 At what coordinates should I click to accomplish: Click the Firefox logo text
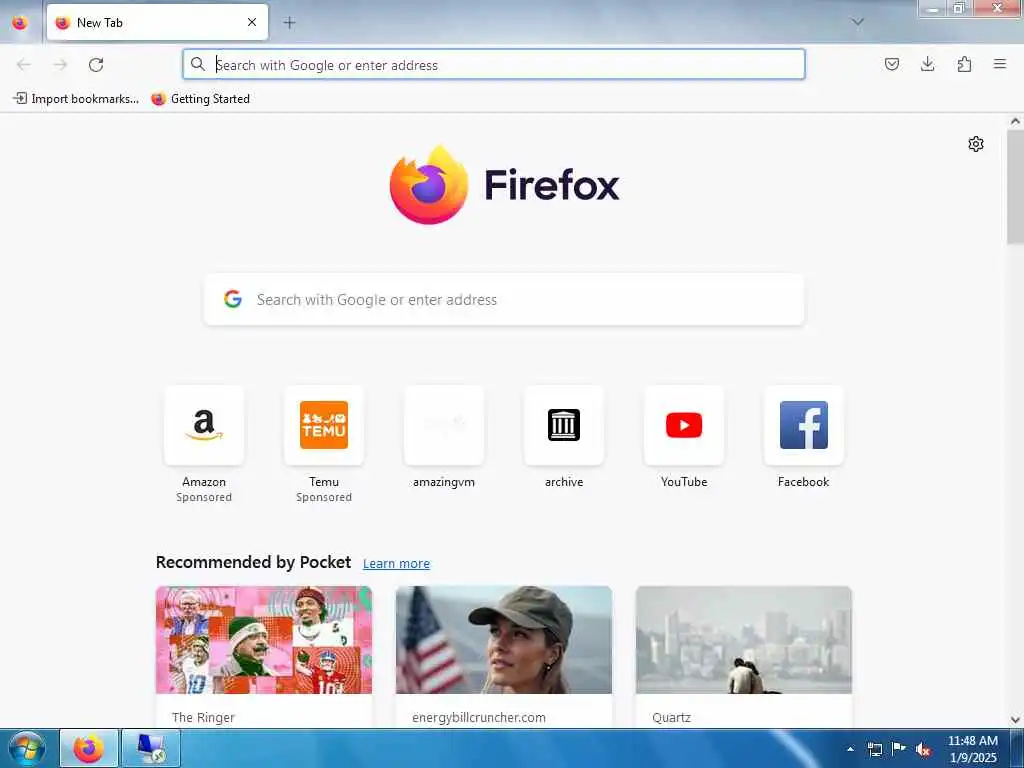pyautogui.click(x=551, y=185)
